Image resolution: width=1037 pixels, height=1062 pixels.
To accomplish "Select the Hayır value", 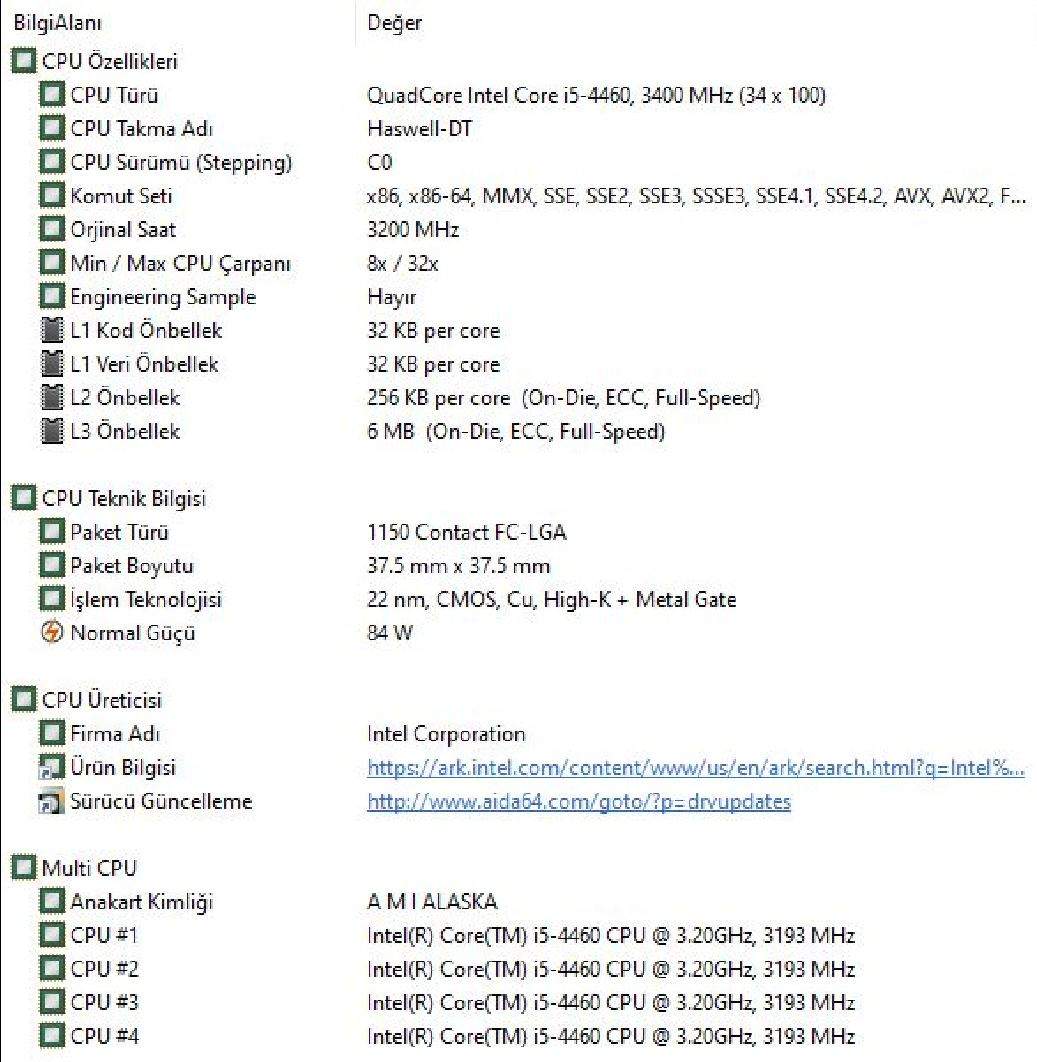I will [391, 297].
